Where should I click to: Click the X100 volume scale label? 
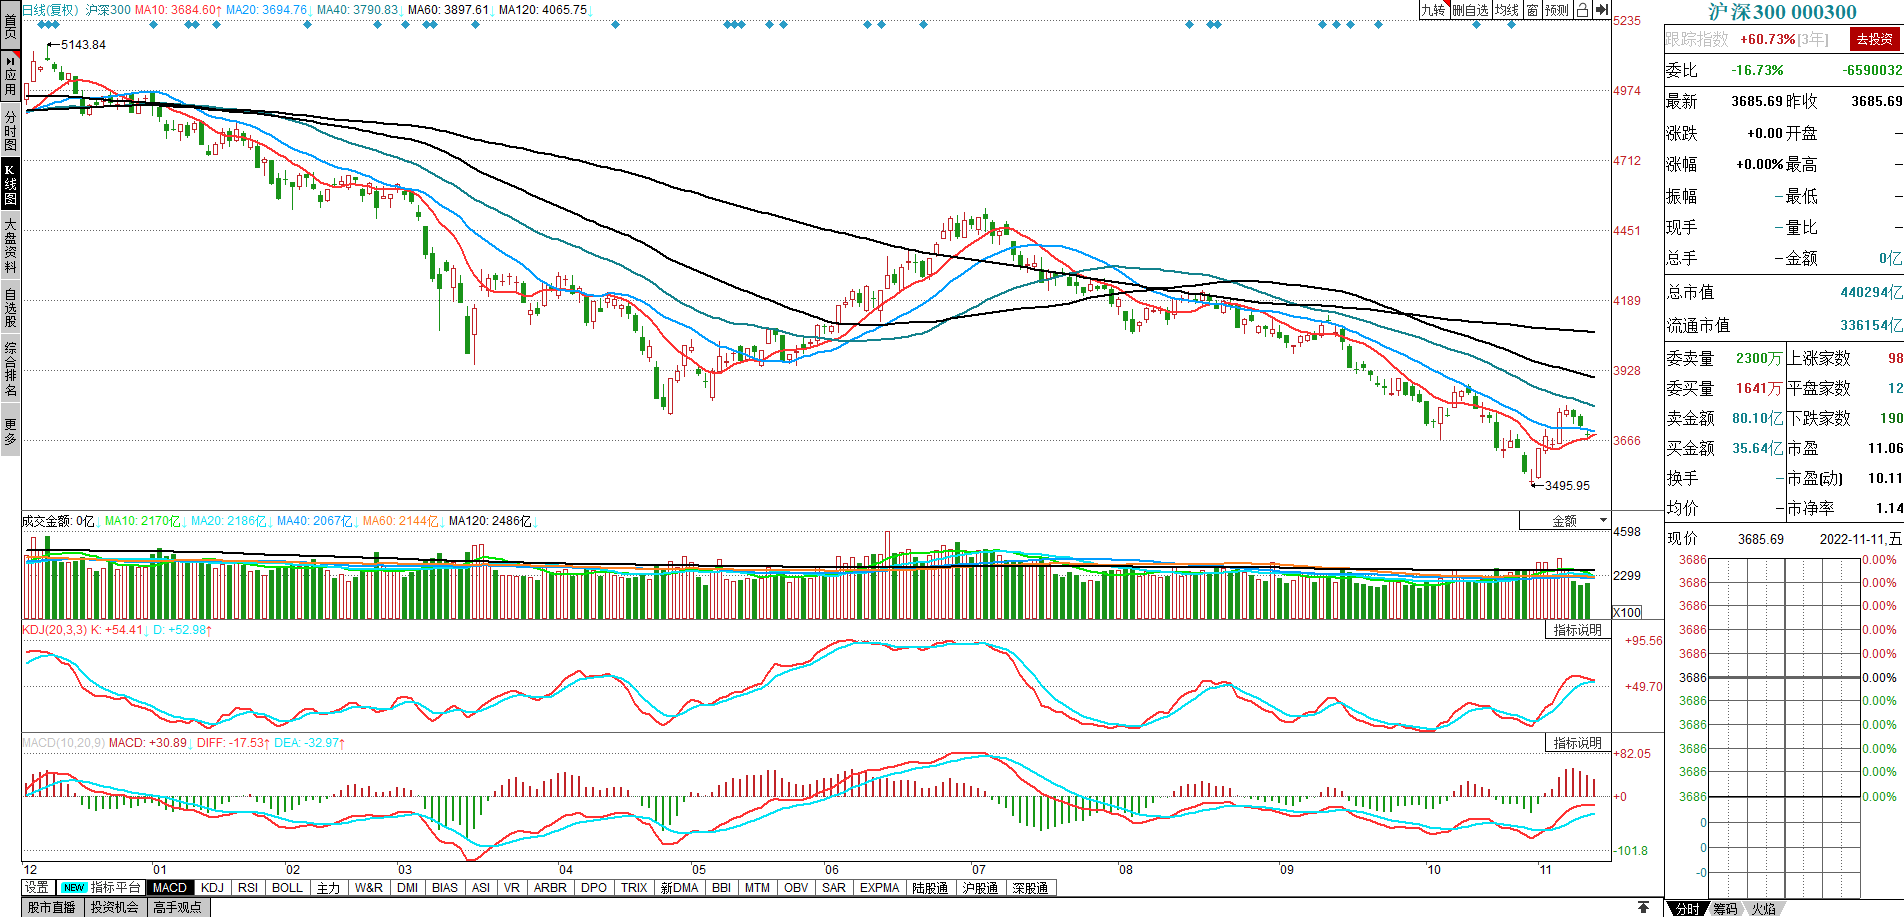1627,612
